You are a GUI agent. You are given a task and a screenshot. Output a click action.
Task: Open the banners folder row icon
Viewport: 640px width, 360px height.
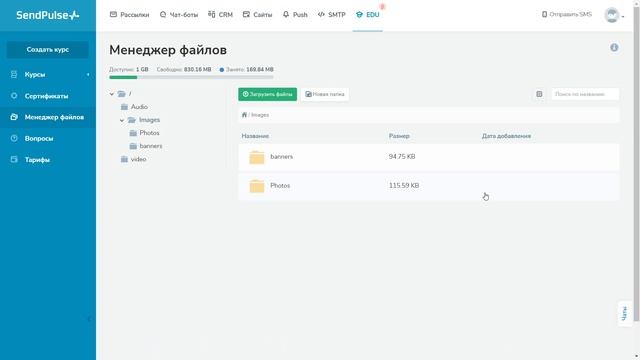[257, 157]
